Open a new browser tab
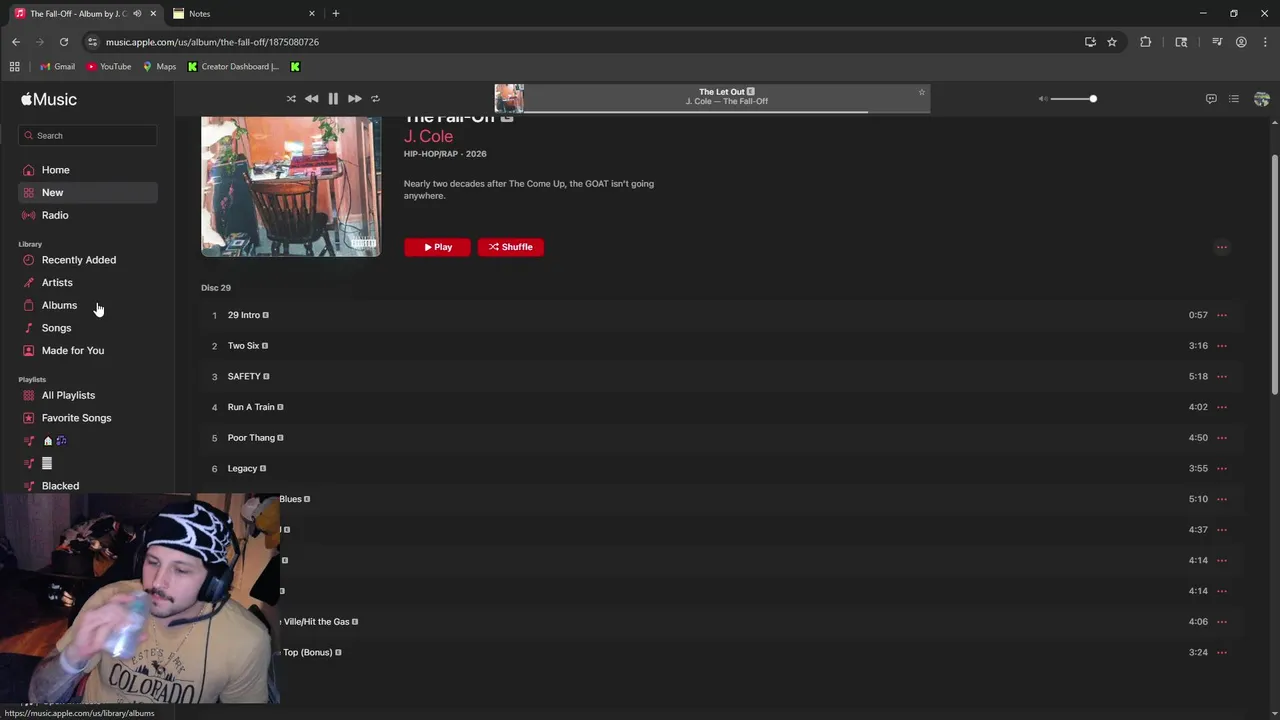 (336, 14)
